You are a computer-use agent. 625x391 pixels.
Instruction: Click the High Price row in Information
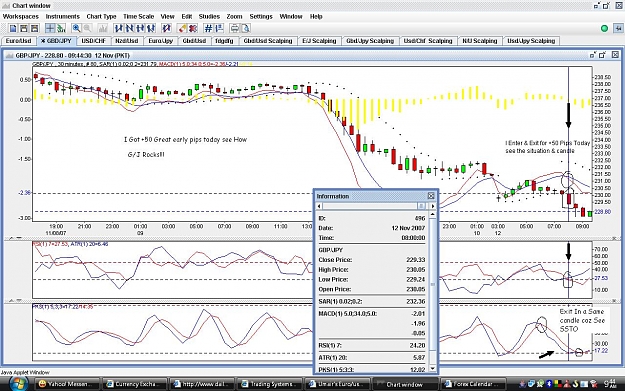click(x=372, y=269)
